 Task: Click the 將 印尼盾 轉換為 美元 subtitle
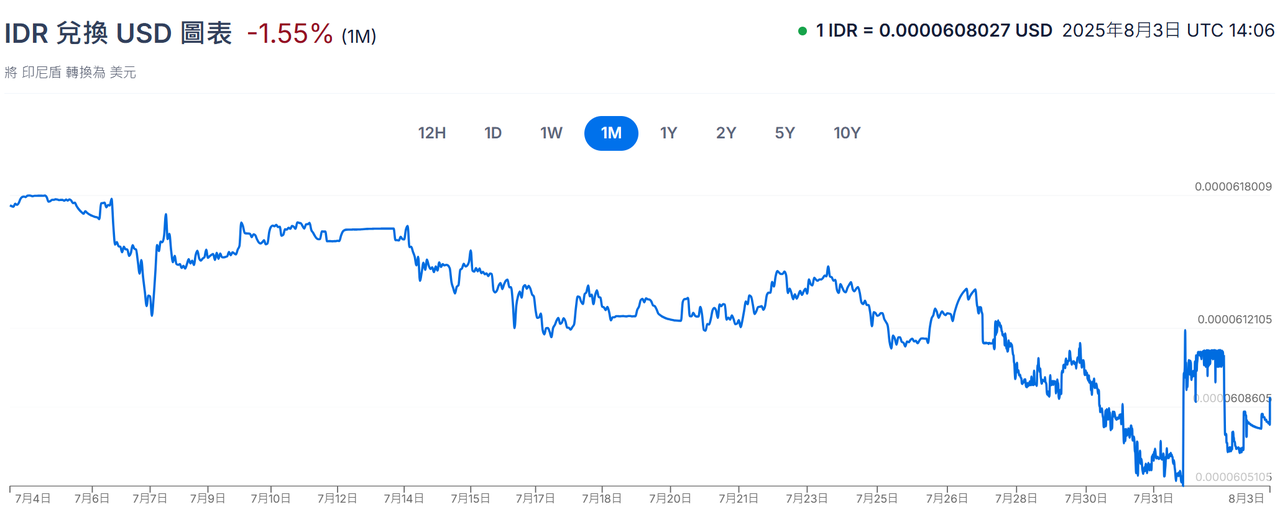pyautogui.click(x=70, y=72)
